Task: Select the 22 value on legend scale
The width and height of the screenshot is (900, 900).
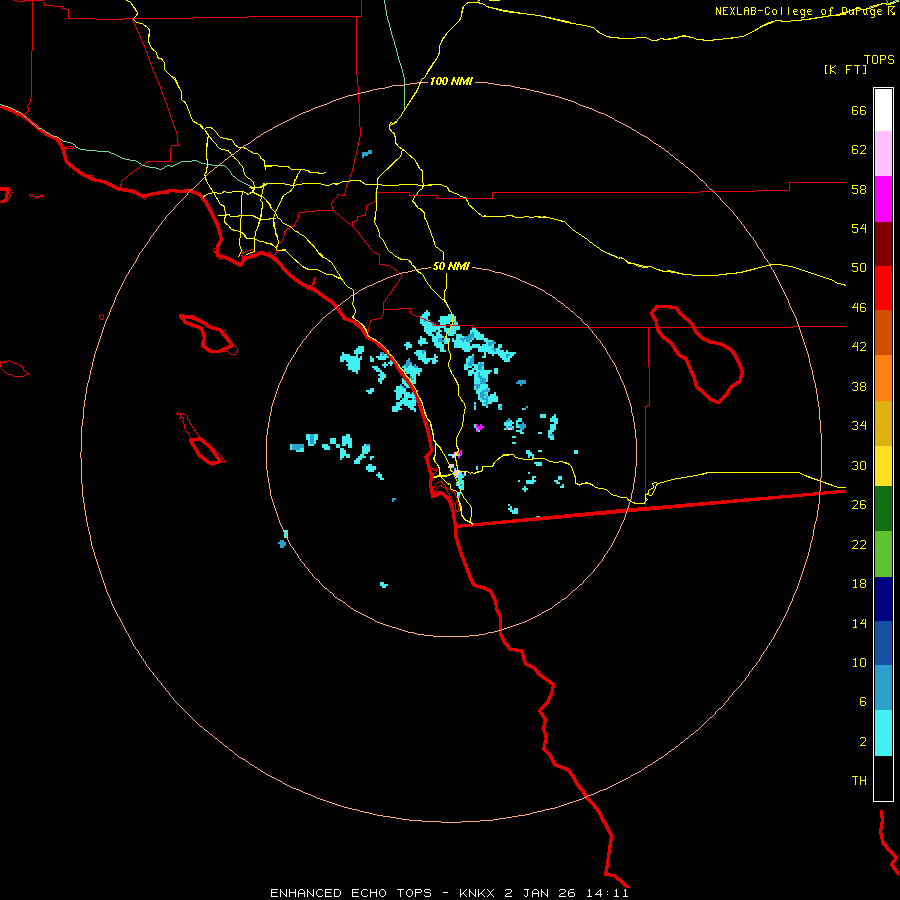Action: [859, 544]
